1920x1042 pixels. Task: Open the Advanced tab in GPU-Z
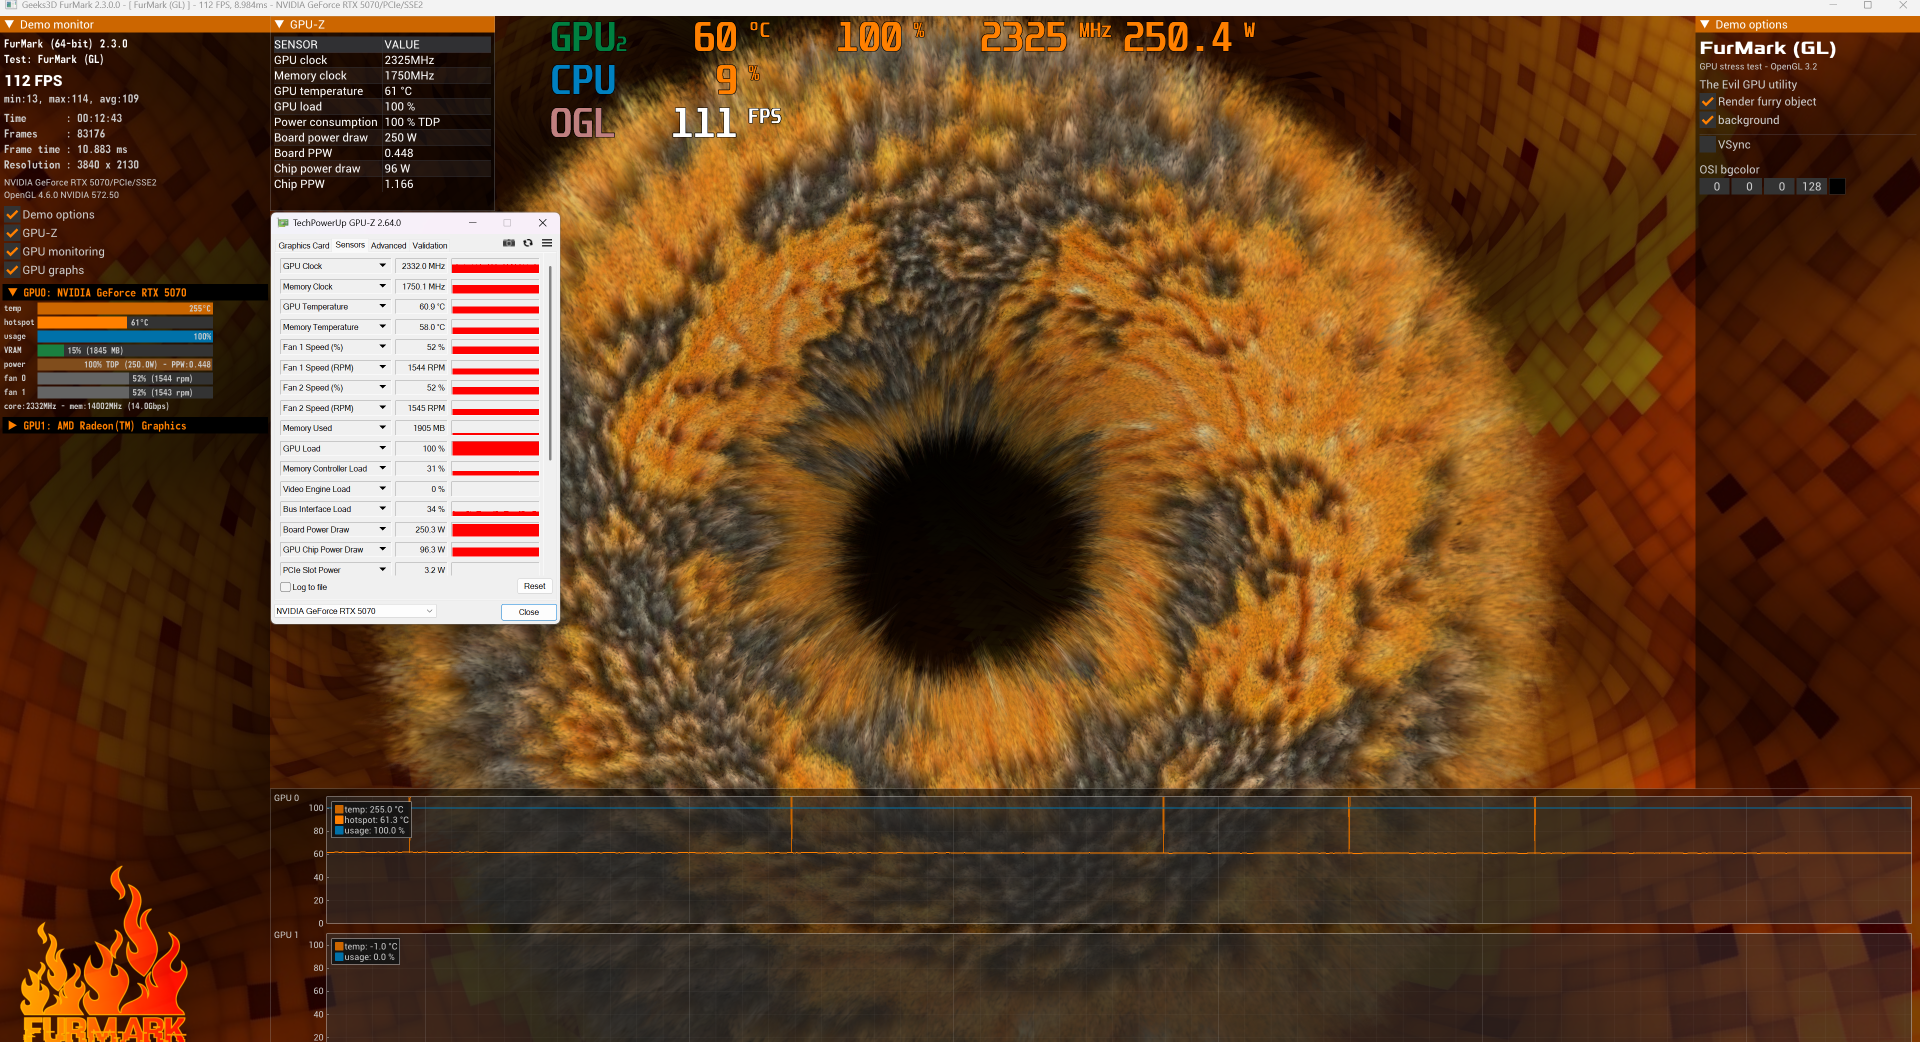[x=388, y=245]
